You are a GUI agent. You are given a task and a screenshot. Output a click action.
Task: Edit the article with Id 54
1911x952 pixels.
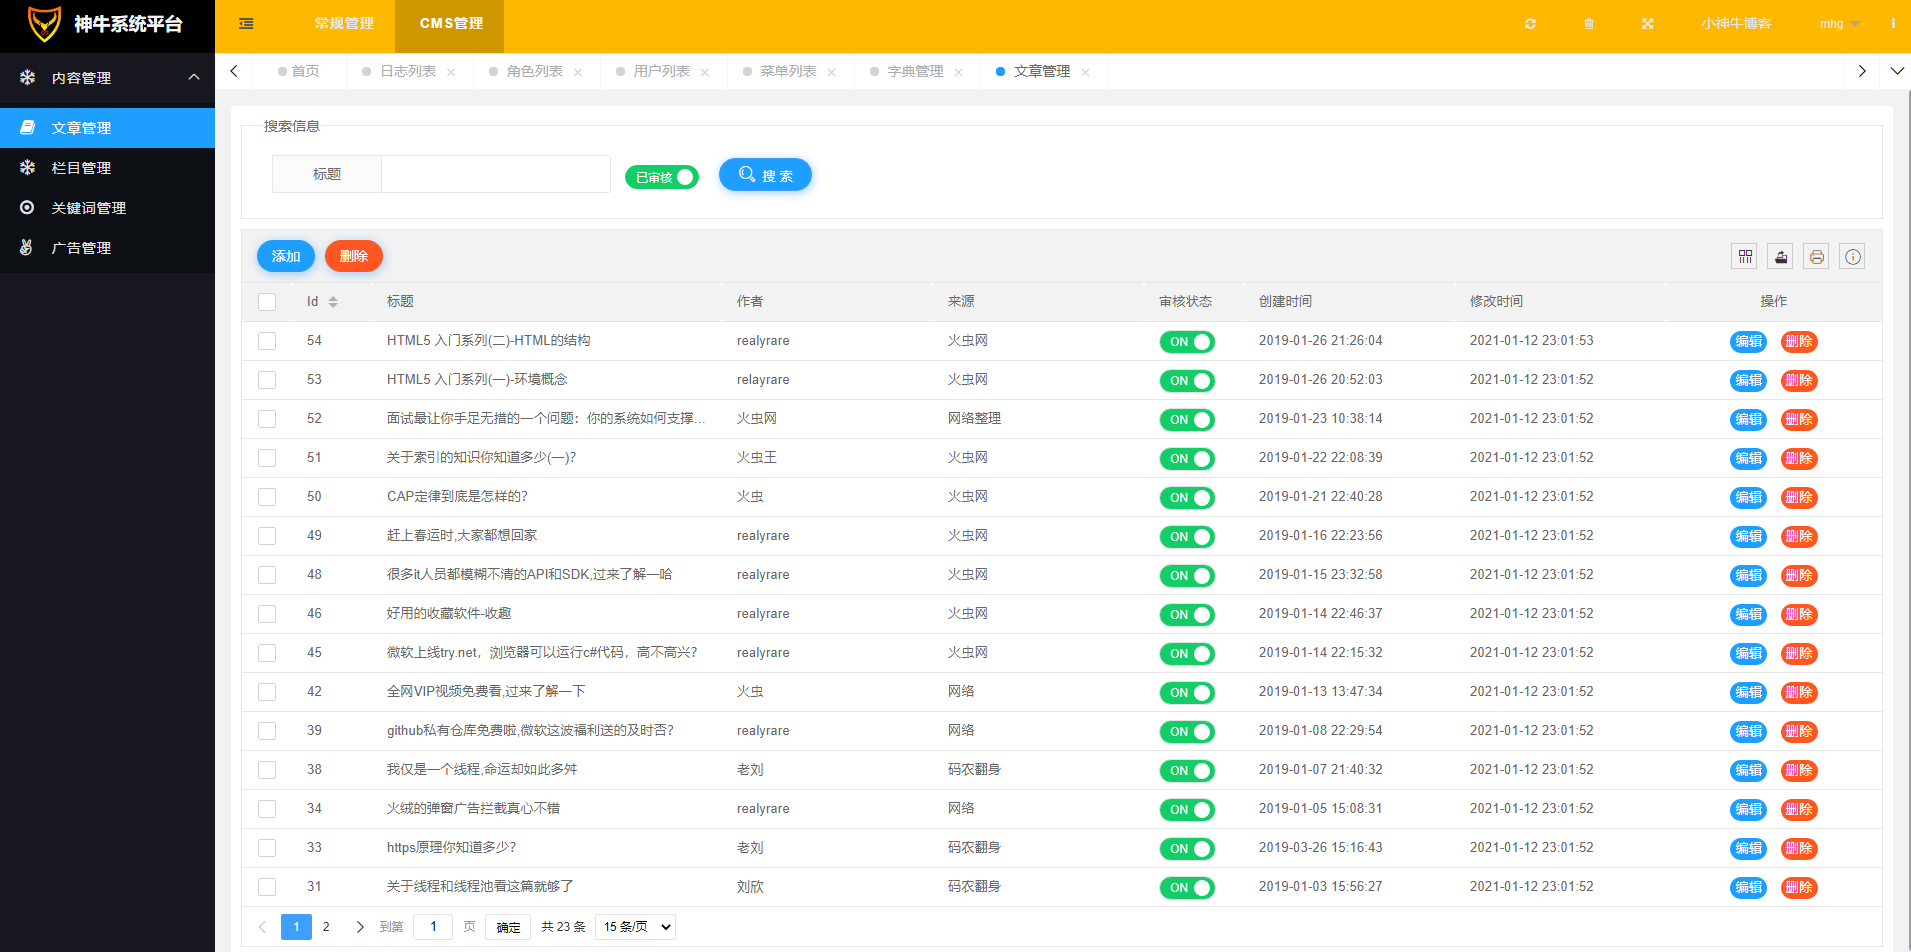coord(1748,342)
